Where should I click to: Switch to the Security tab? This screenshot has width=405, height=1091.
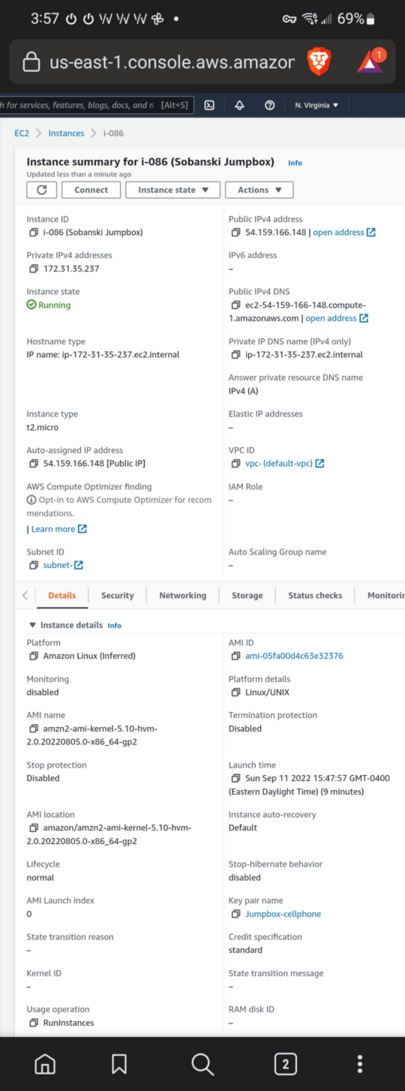click(x=118, y=596)
